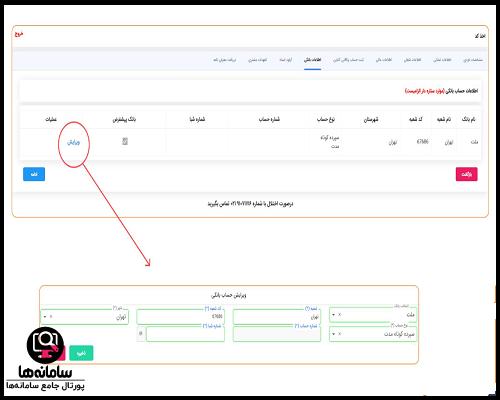
Task: Open the rightmost مشخصات فردی tab
Action: point(473,60)
